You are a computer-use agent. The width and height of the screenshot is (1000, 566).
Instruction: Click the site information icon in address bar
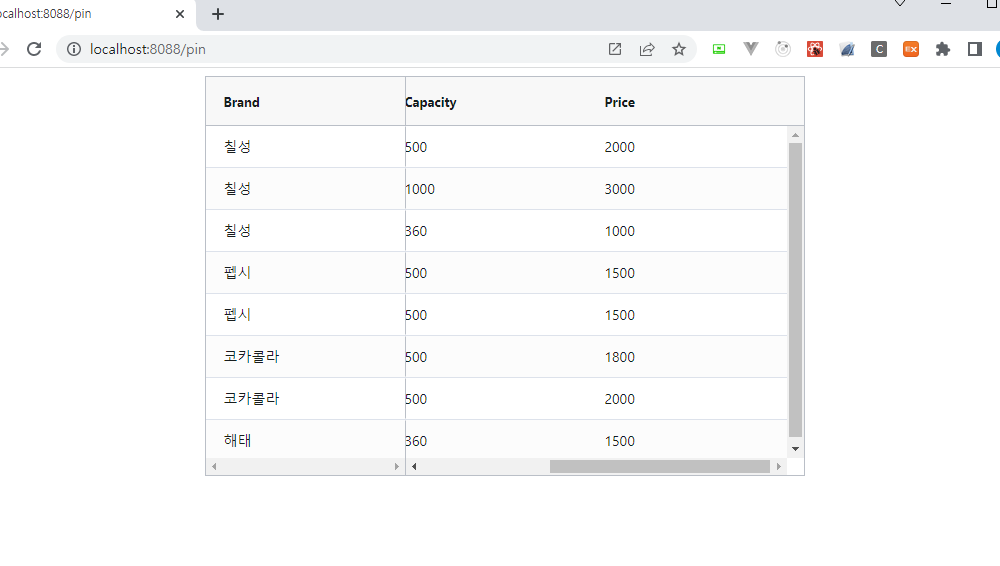tap(74, 49)
